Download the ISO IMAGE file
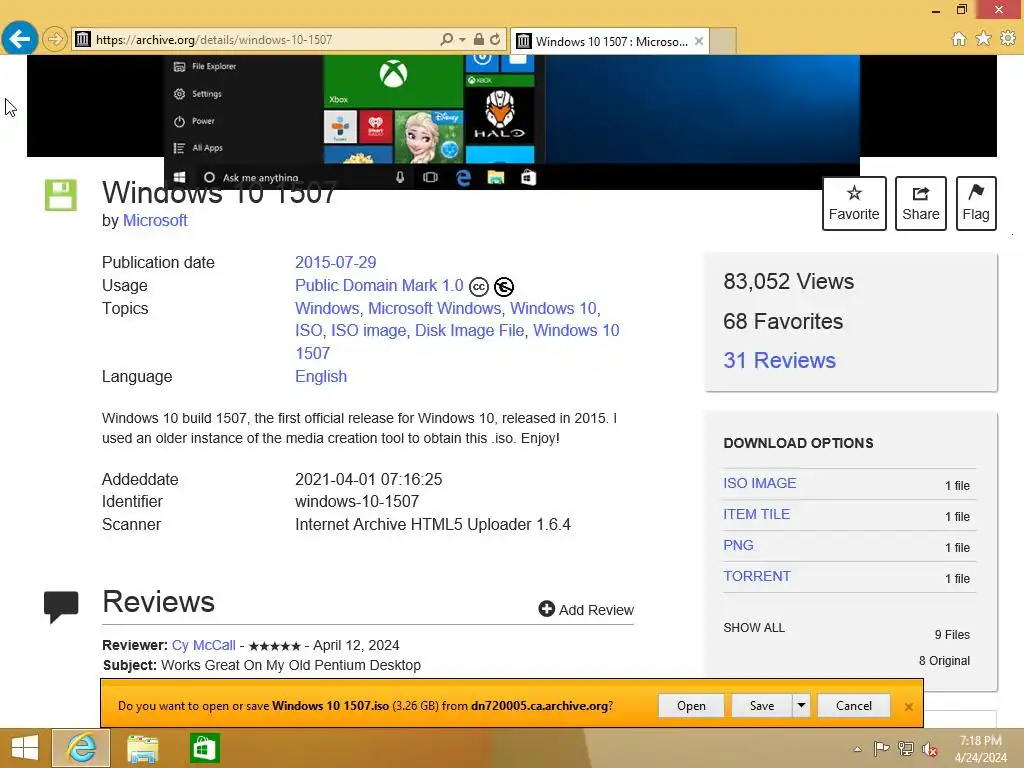This screenshot has width=1024, height=768. pyautogui.click(x=760, y=483)
